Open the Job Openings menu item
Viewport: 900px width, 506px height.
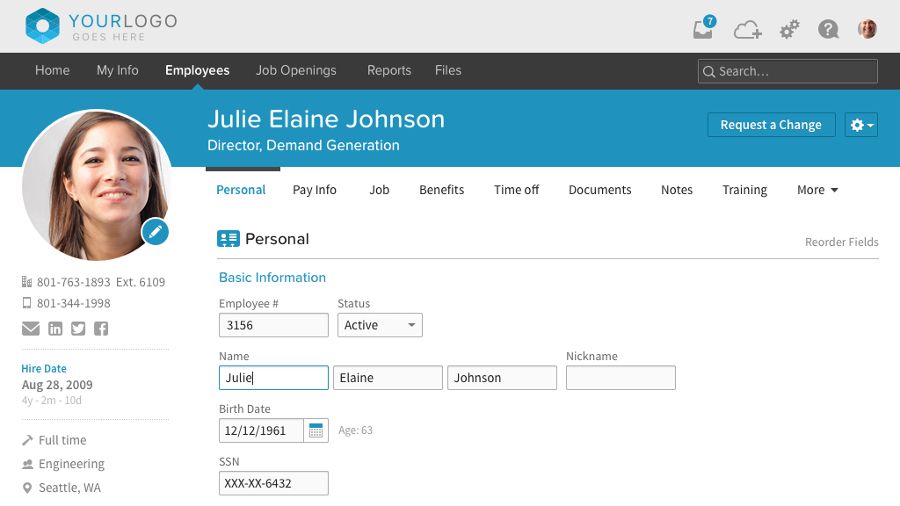296,70
